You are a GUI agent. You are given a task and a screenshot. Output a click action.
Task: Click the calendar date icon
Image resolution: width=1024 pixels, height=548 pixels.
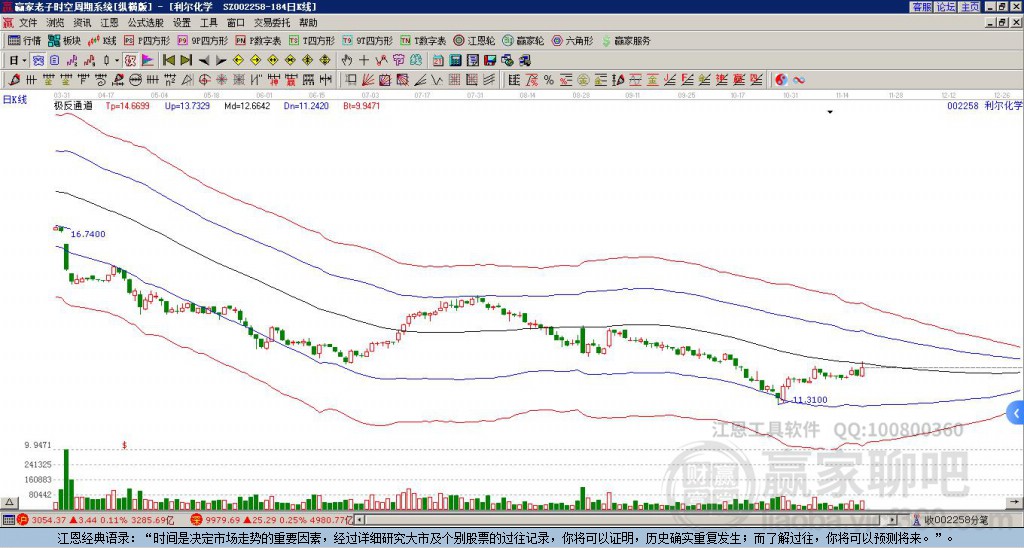pyautogui.click(x=438, y=61)
